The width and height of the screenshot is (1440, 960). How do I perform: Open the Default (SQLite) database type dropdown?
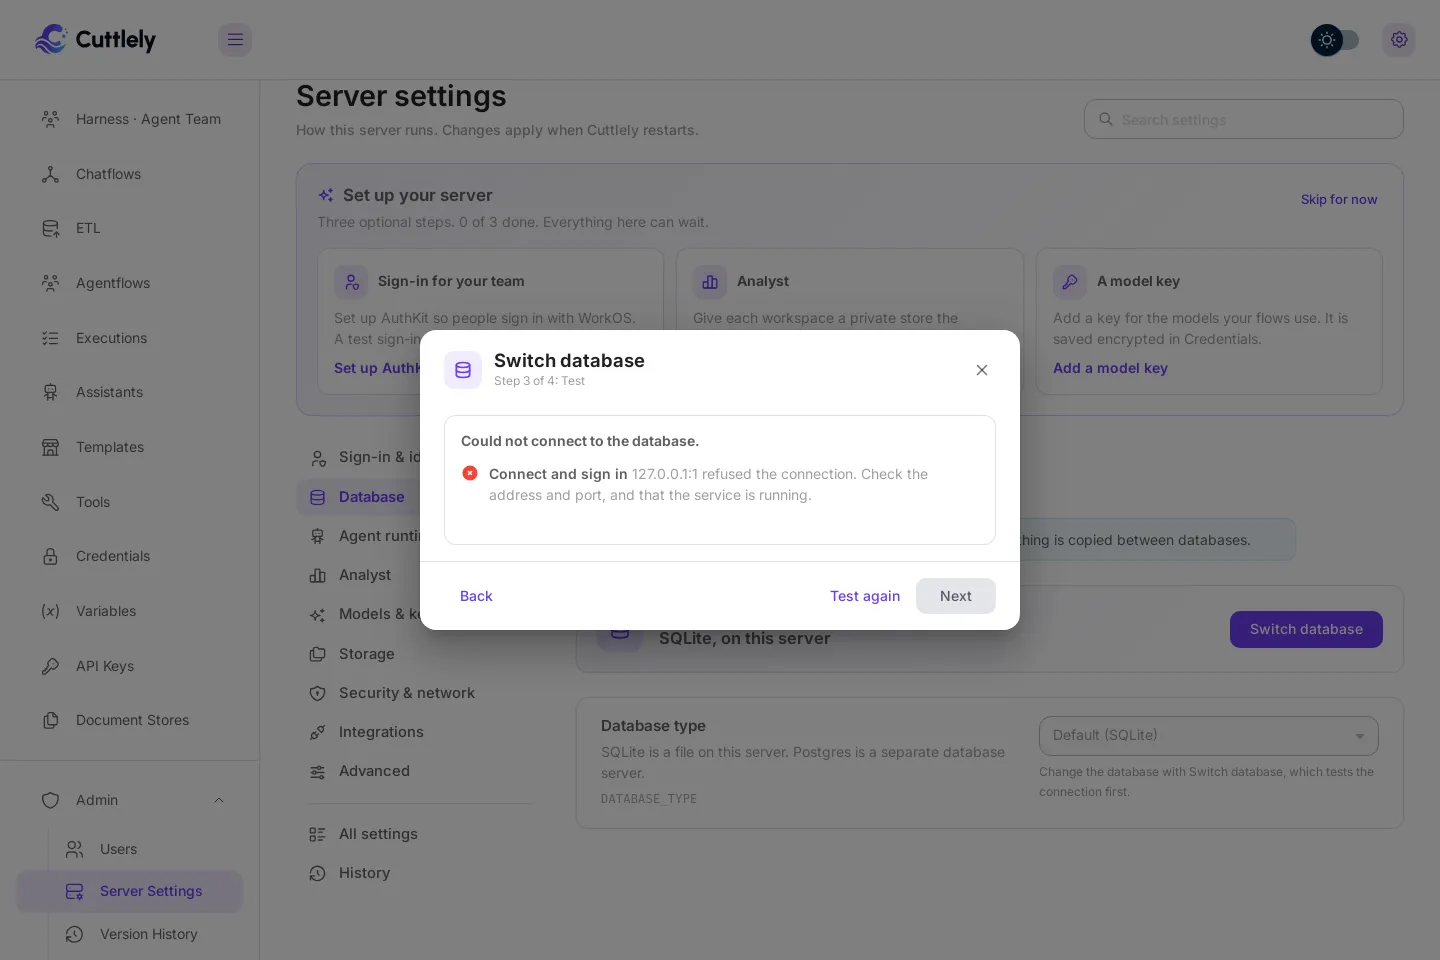(1209, 735)
